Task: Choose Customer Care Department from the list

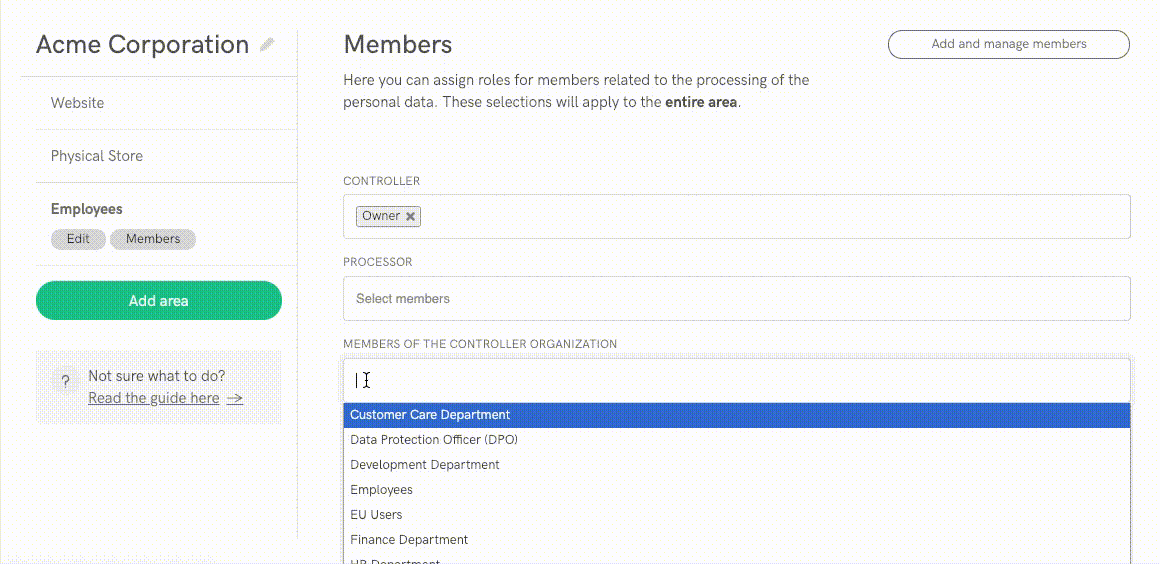Action: click(x=430, y=415)
